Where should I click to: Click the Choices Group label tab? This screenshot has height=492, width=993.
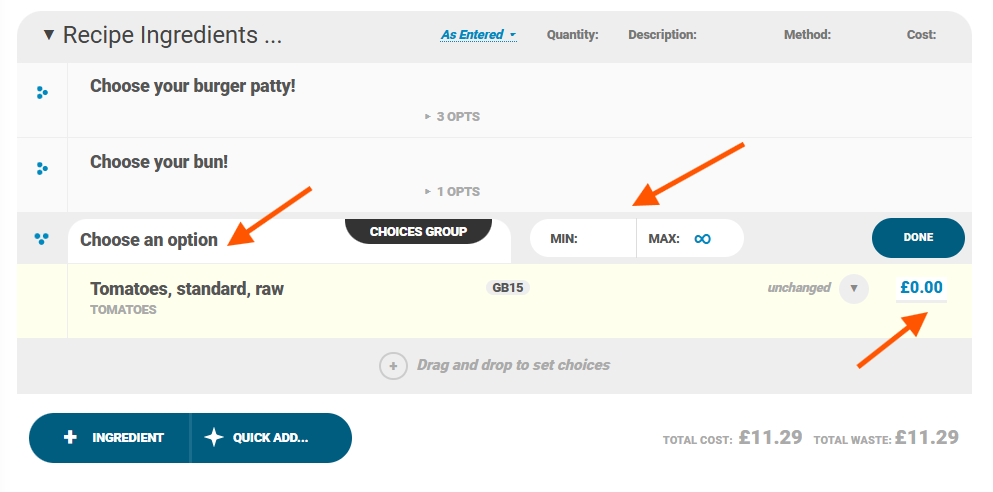(x=418, y=232)
